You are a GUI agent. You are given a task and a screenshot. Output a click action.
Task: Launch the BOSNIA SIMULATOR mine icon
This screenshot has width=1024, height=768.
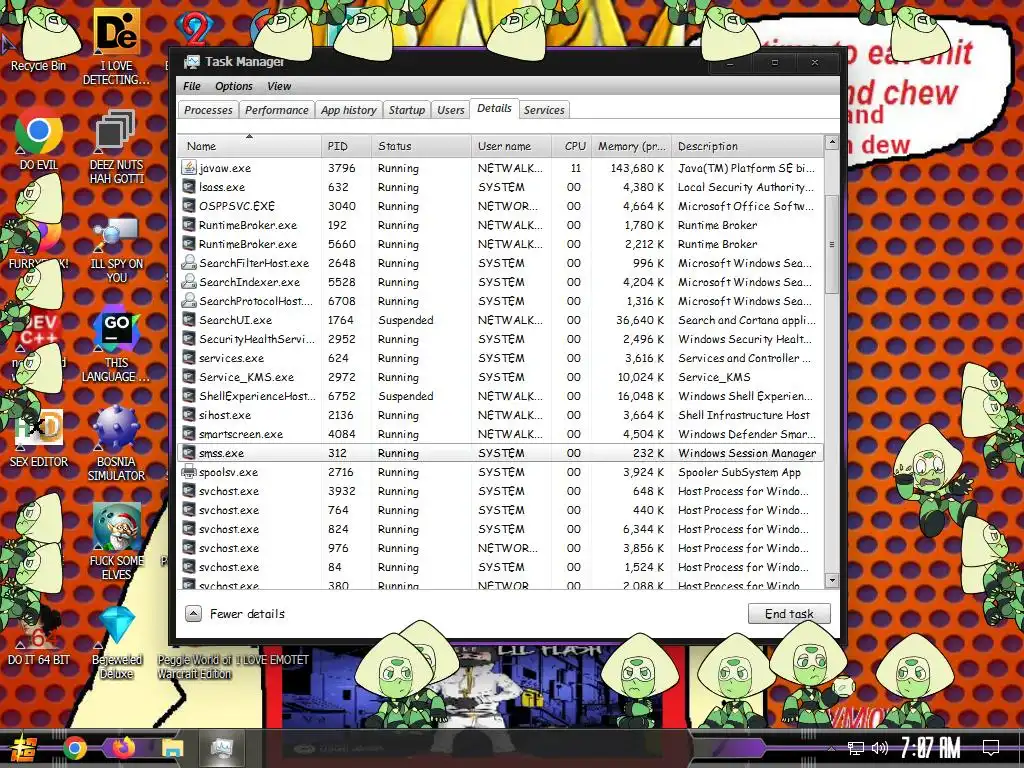click(116, 443)
